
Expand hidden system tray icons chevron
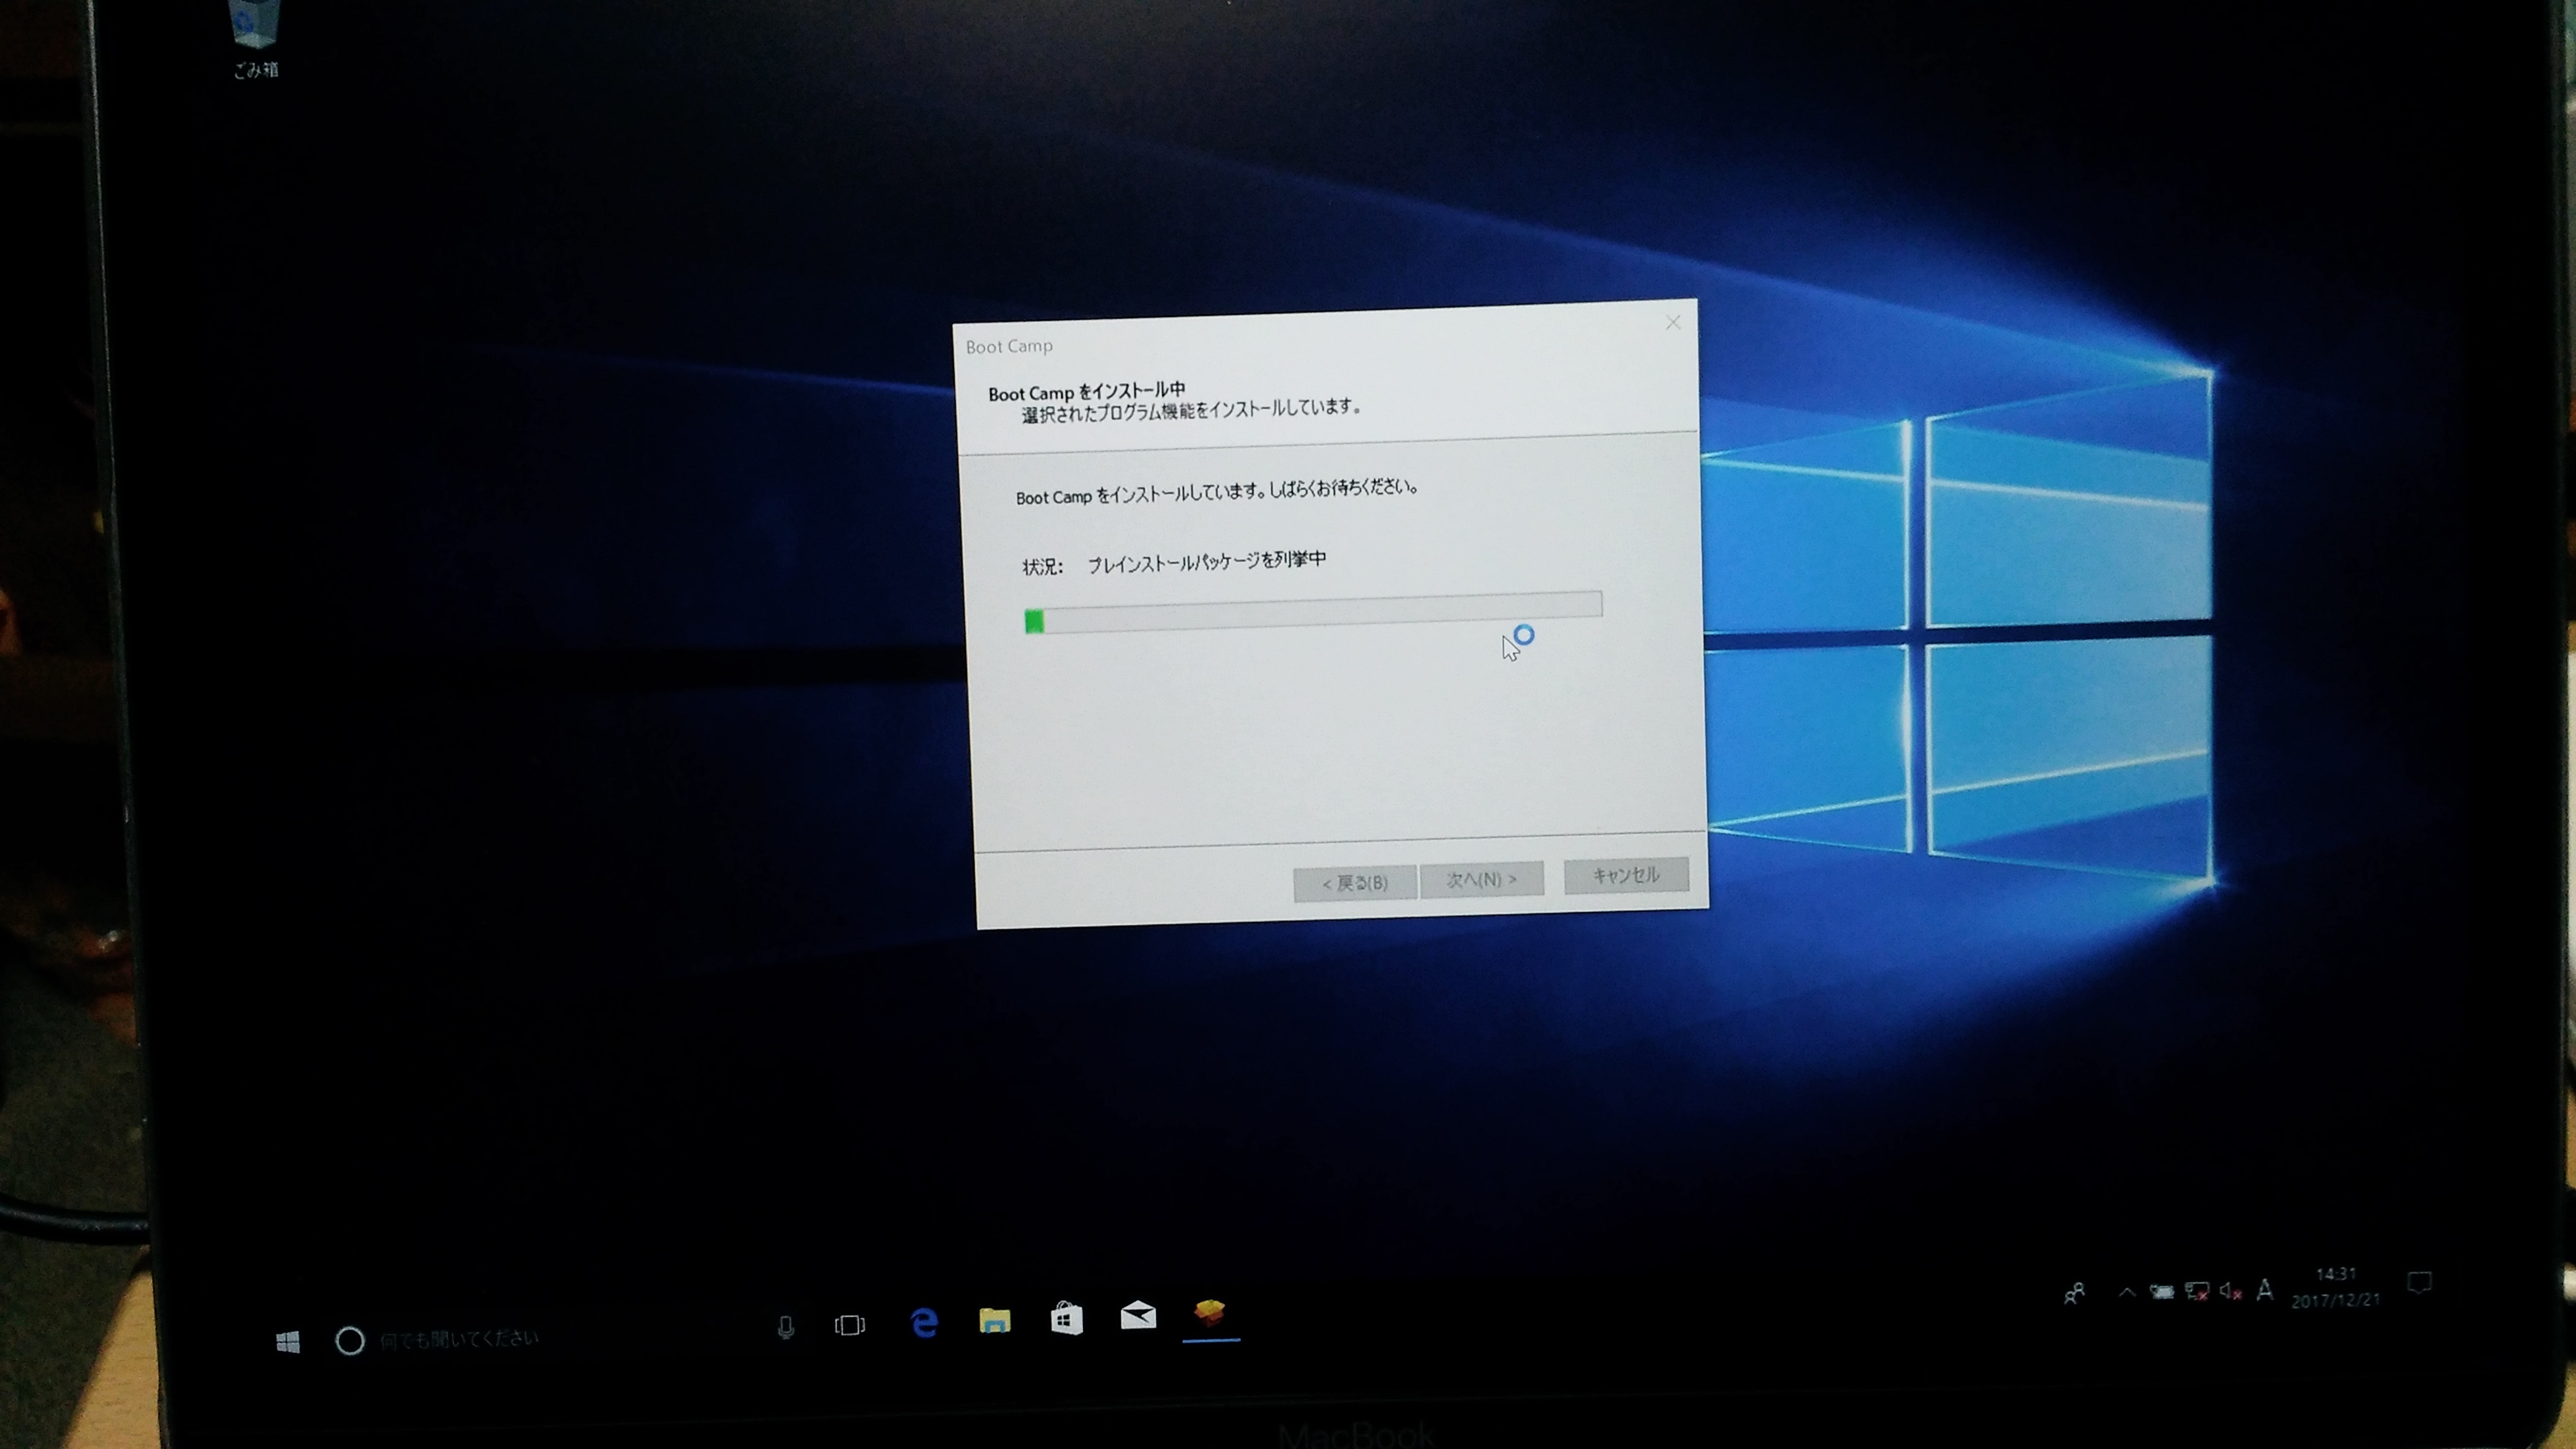point(2127,1293)
